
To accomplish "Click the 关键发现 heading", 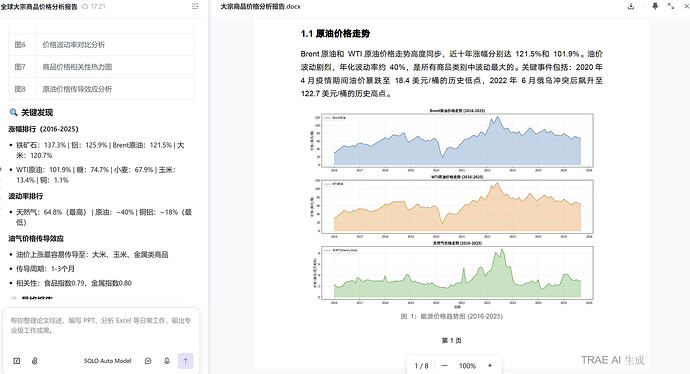I will tap(37, 113).
